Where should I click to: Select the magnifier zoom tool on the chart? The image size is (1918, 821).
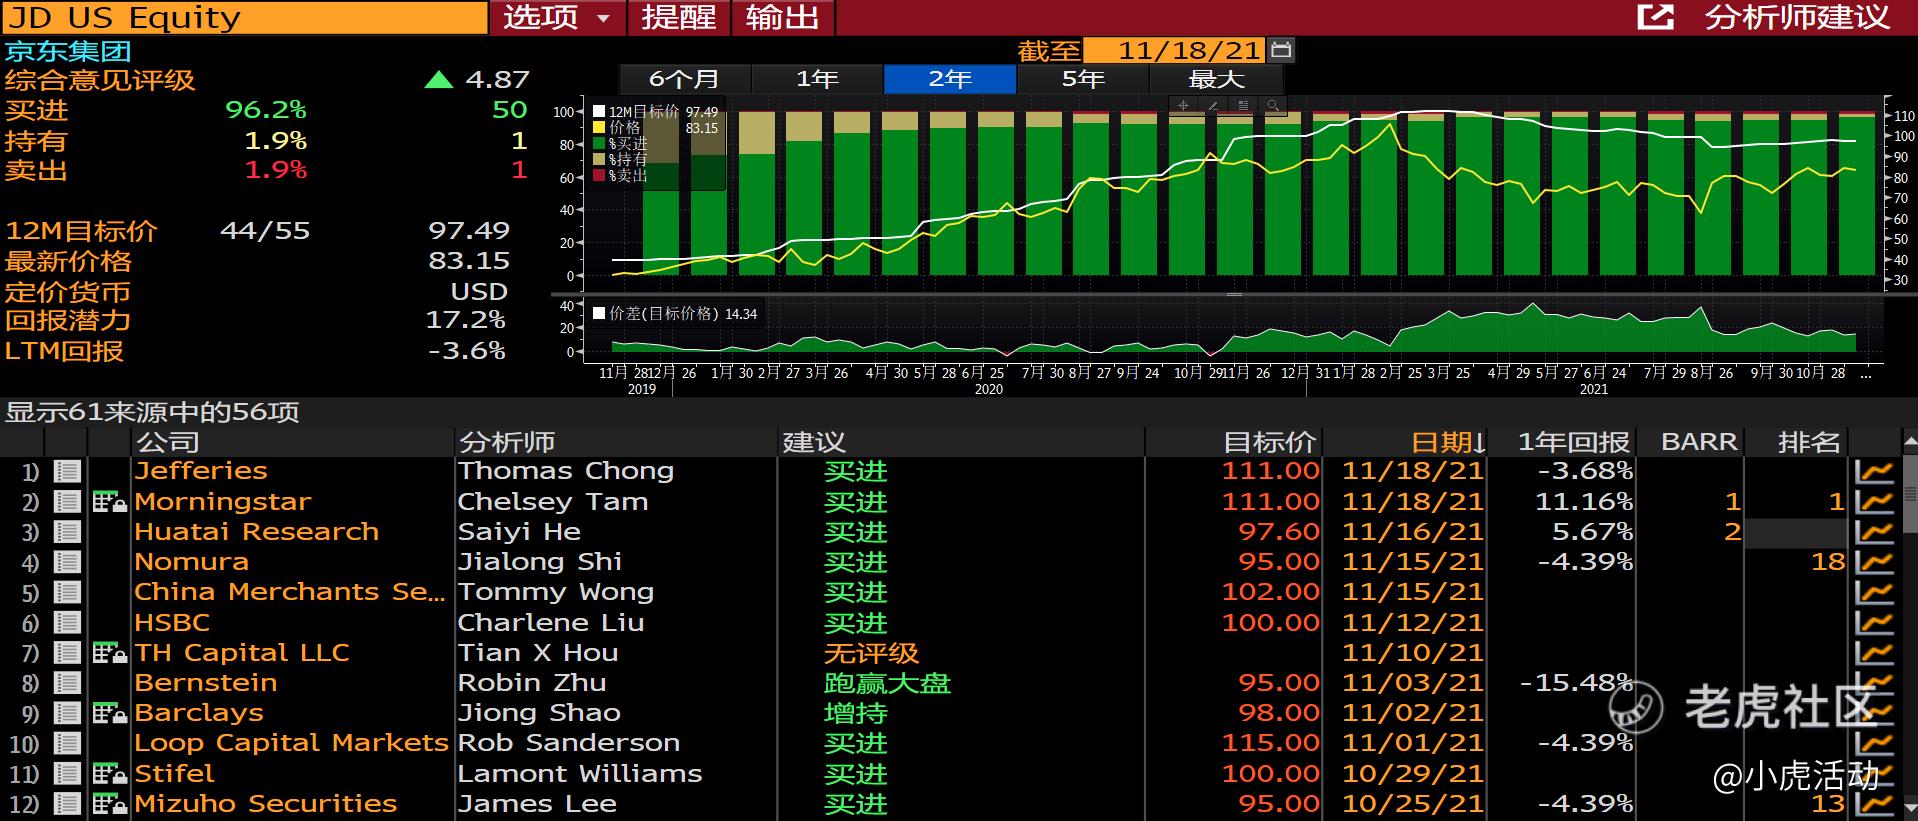[x=1273, y=105]
